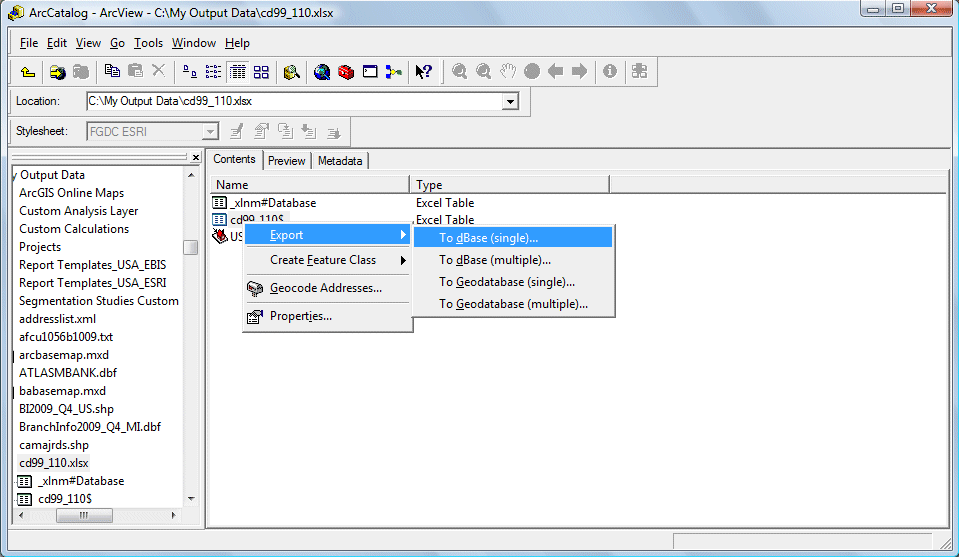Click Disconnect from Folder toolbar icon
This screenshot has height=557, width=959.
tap(81, 72)
